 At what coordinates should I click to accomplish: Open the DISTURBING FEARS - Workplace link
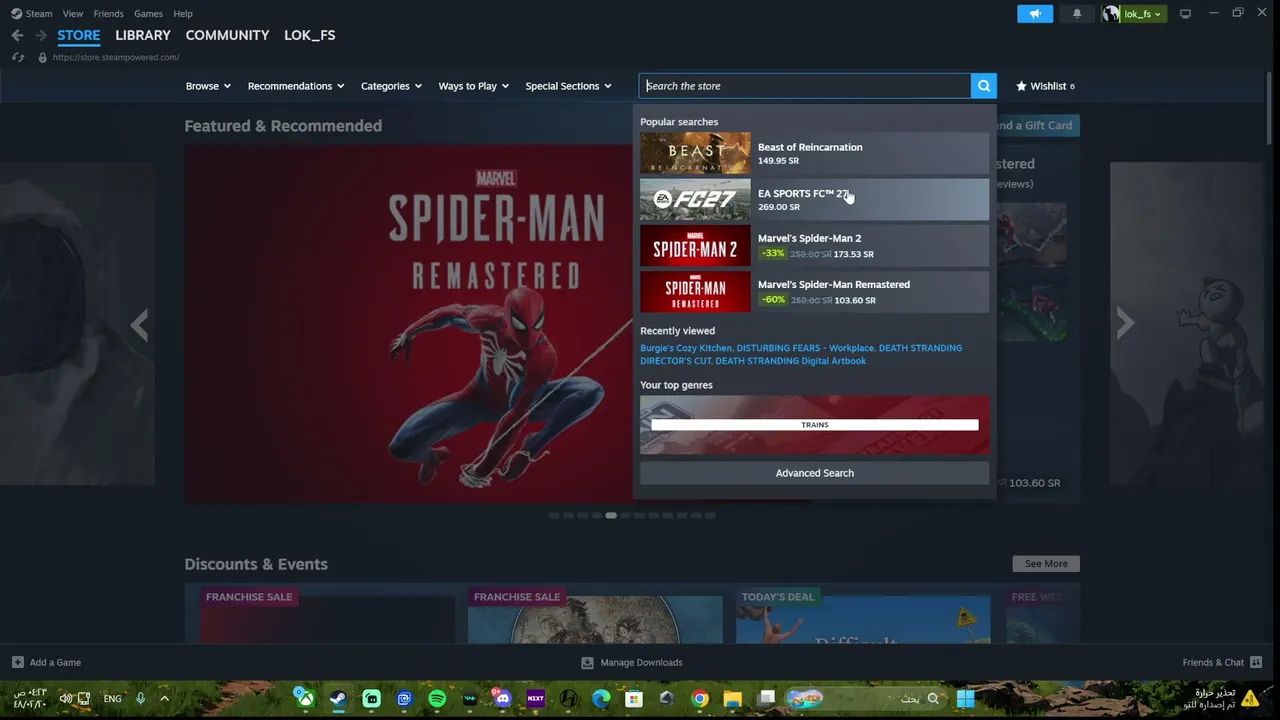tap(805, 348)
